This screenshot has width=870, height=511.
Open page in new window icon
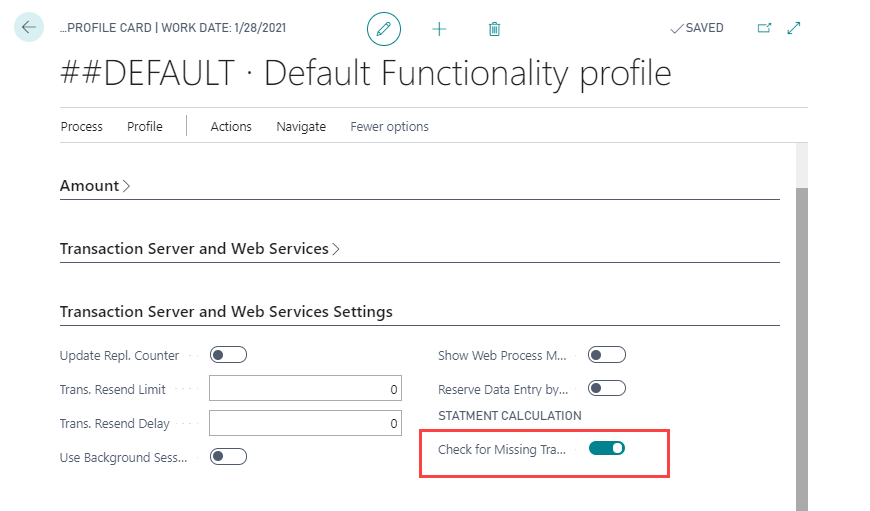(x=764, y=28)
